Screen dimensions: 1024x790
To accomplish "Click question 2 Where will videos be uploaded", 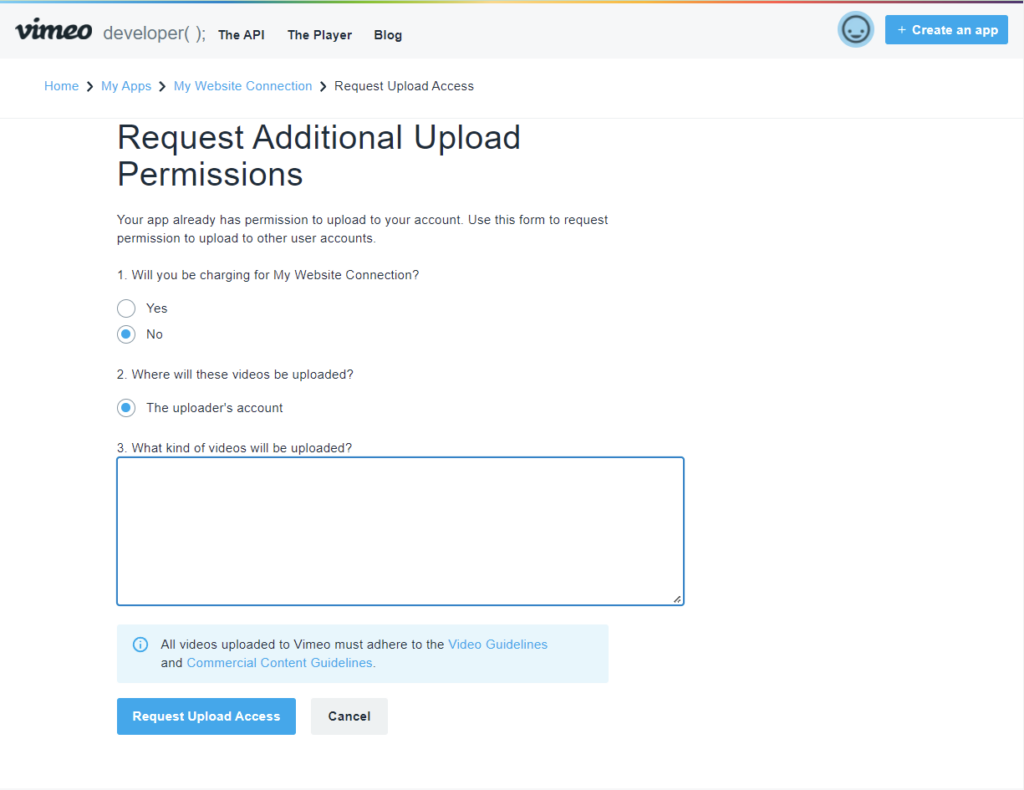I will click(x=235, y=375).
